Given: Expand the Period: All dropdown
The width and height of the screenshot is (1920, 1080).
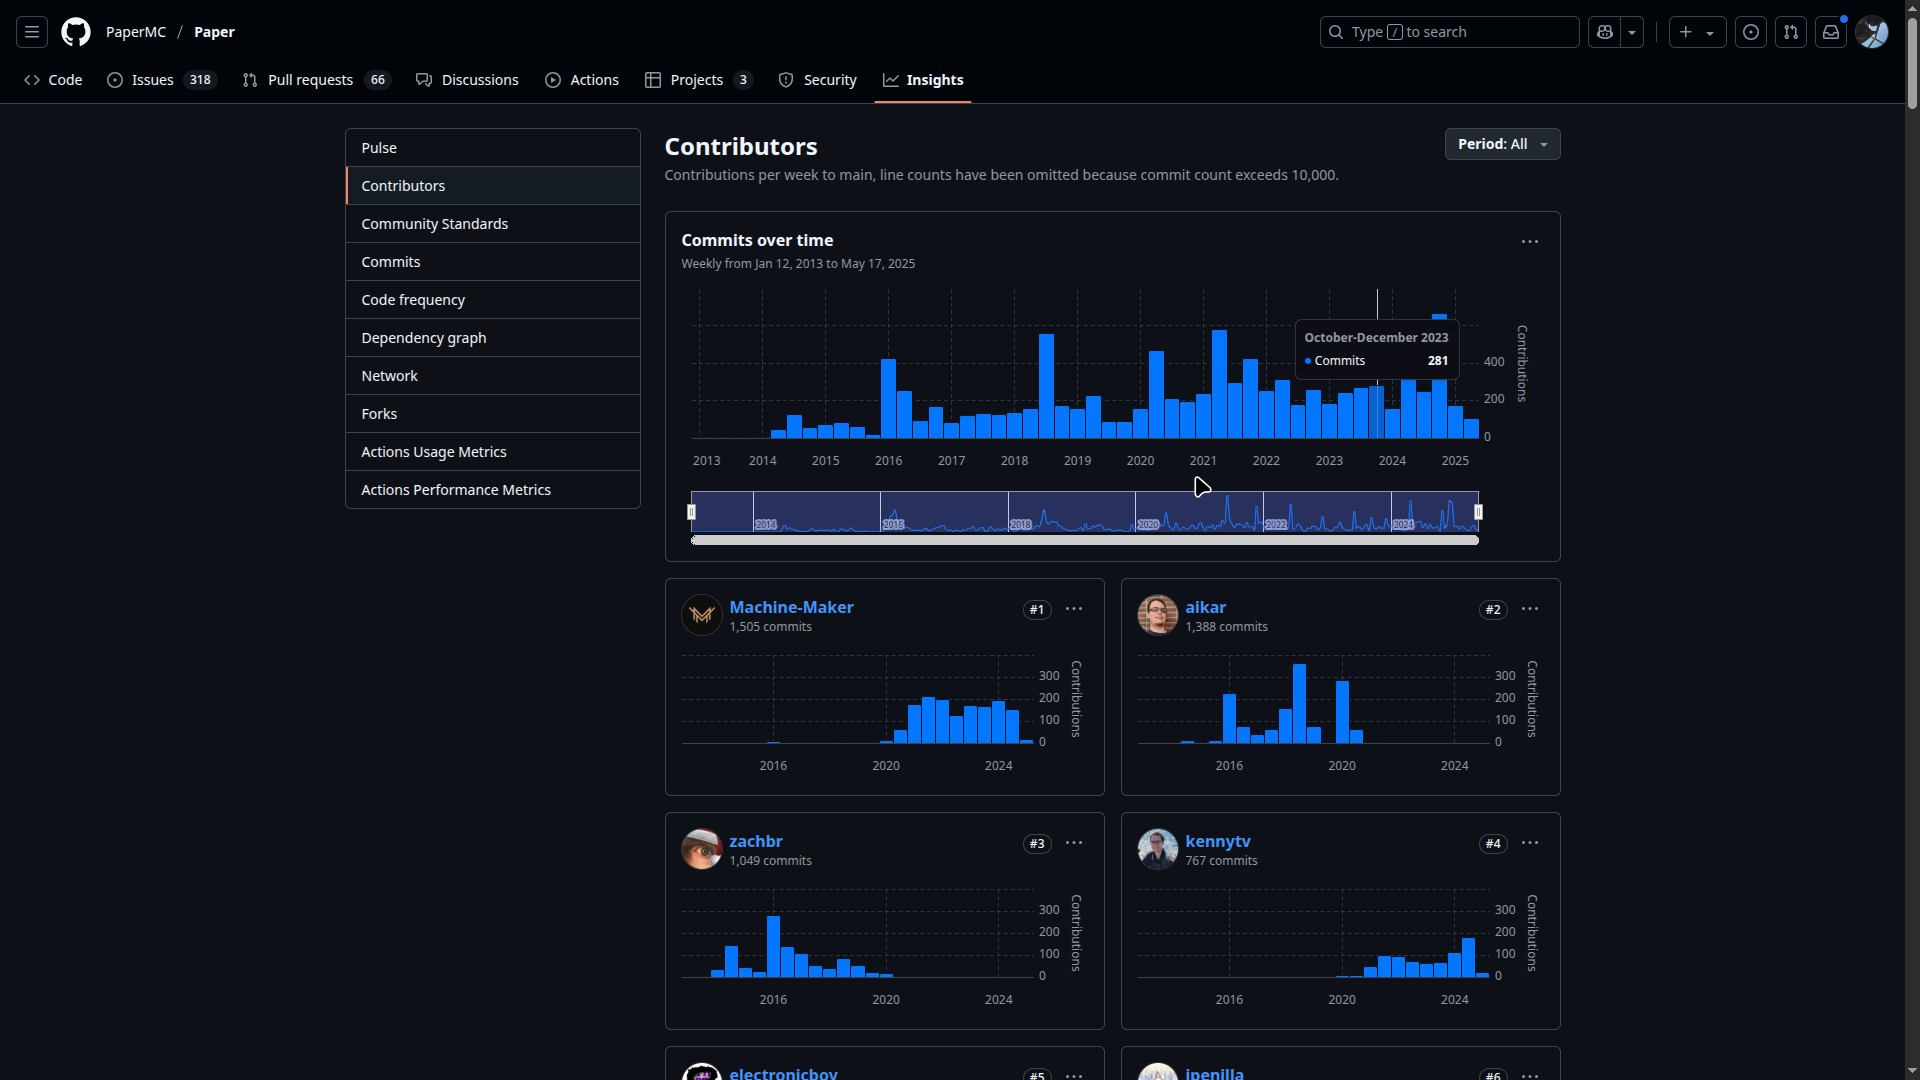Looking at the screenshot, I should tap(1502, 144).
